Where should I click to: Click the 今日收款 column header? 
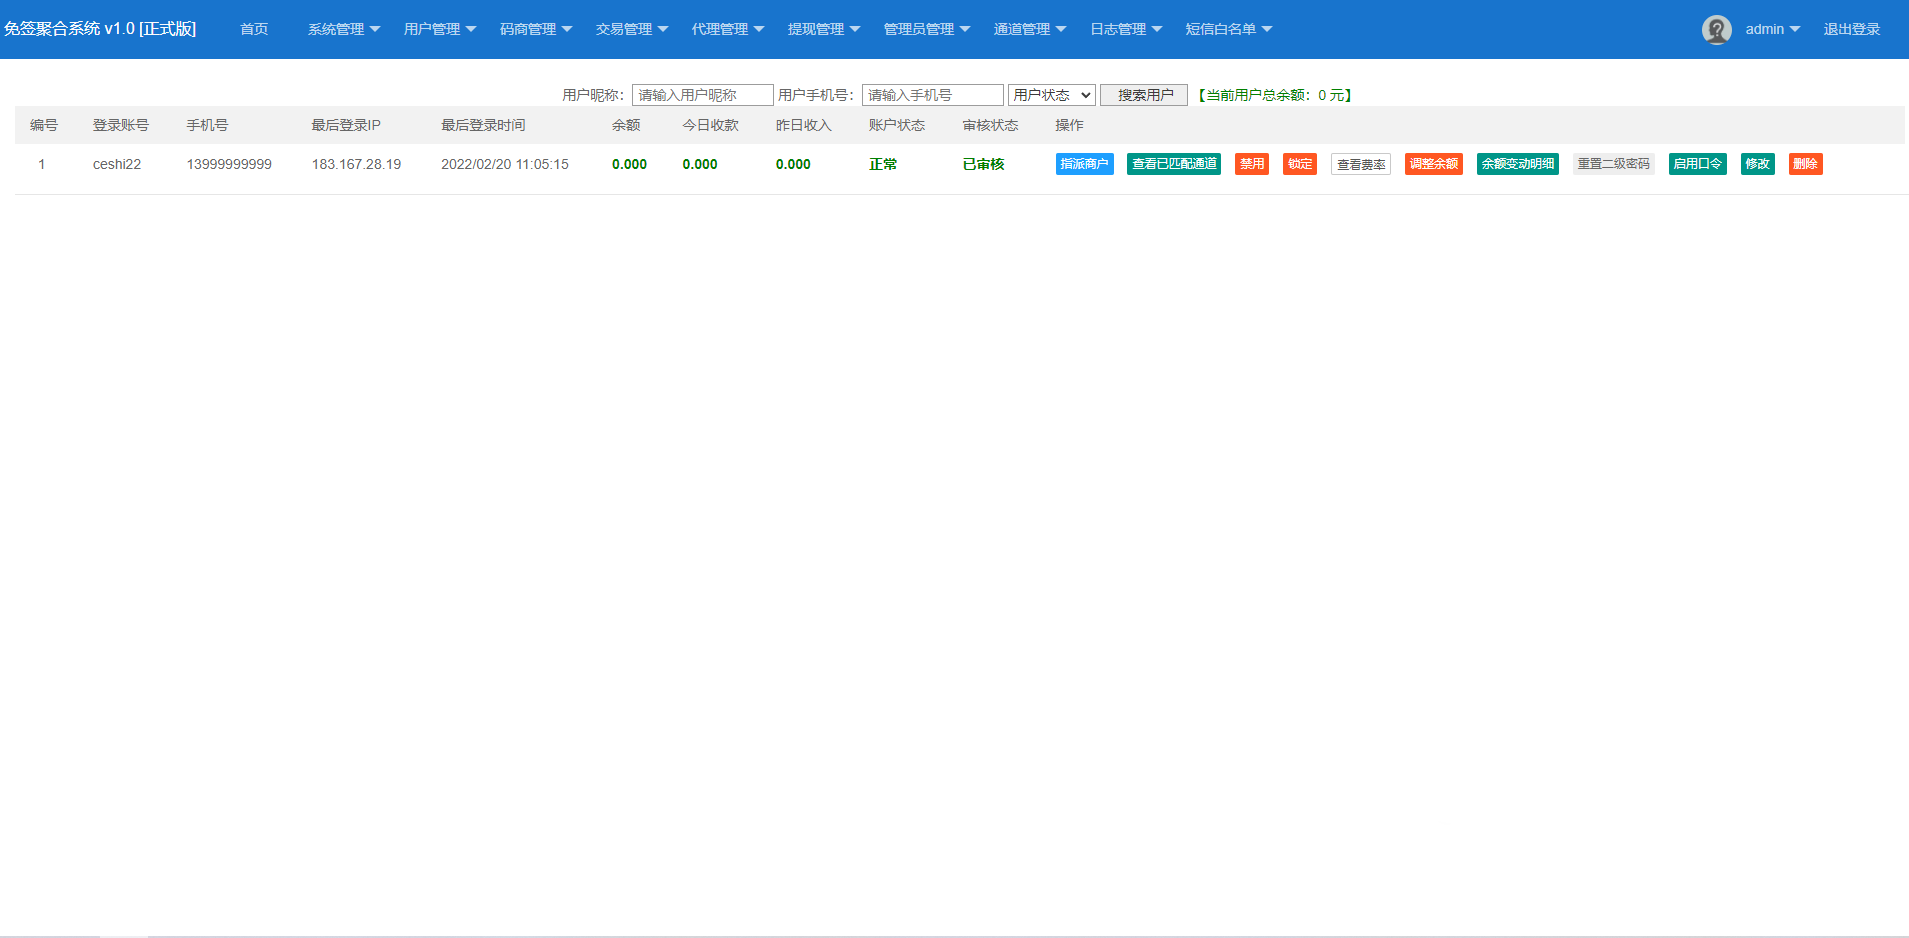[x=711, y=125]
